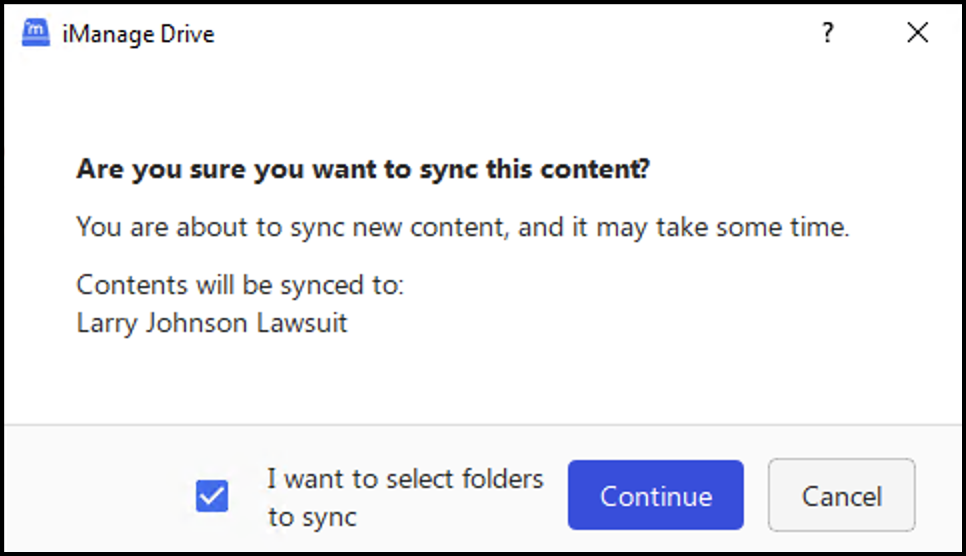Click the empty title bar area
966x556 pixels.
[x=500, y=34]
